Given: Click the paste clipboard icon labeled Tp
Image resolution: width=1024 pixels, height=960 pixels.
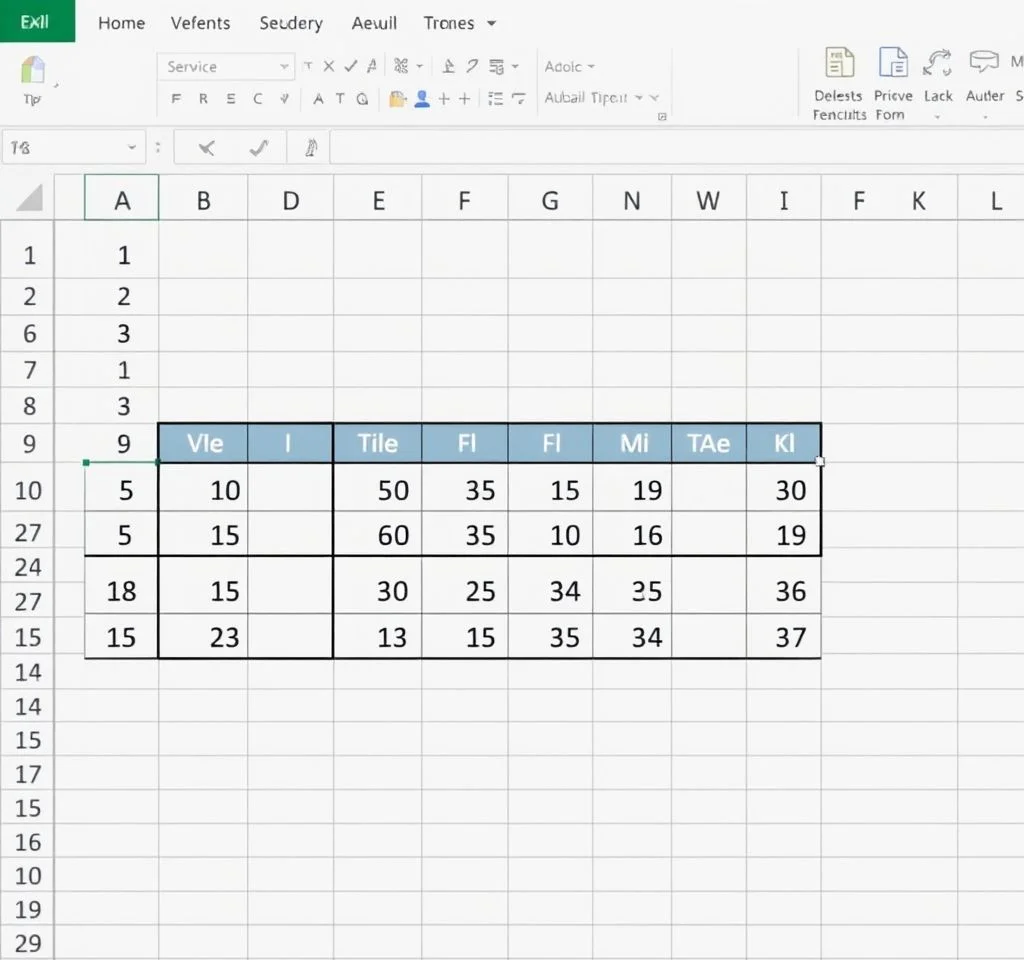Looking at the screenshot, I should 33,71.
